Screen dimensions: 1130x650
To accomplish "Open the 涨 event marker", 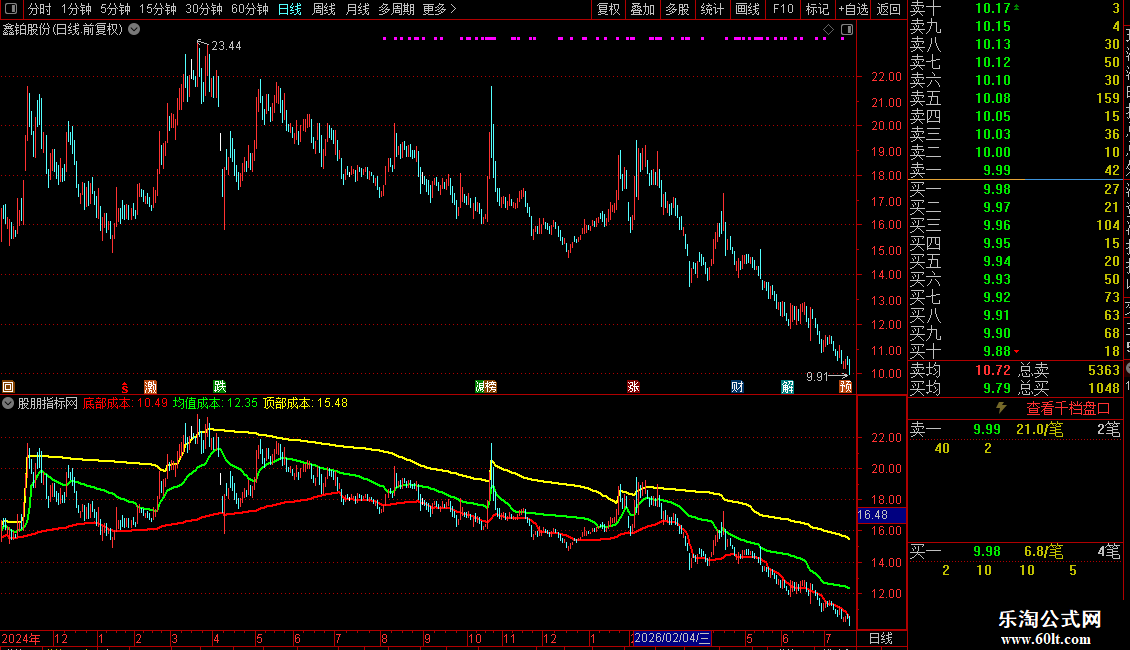I will pyautogui.click(x=633, y=387).
